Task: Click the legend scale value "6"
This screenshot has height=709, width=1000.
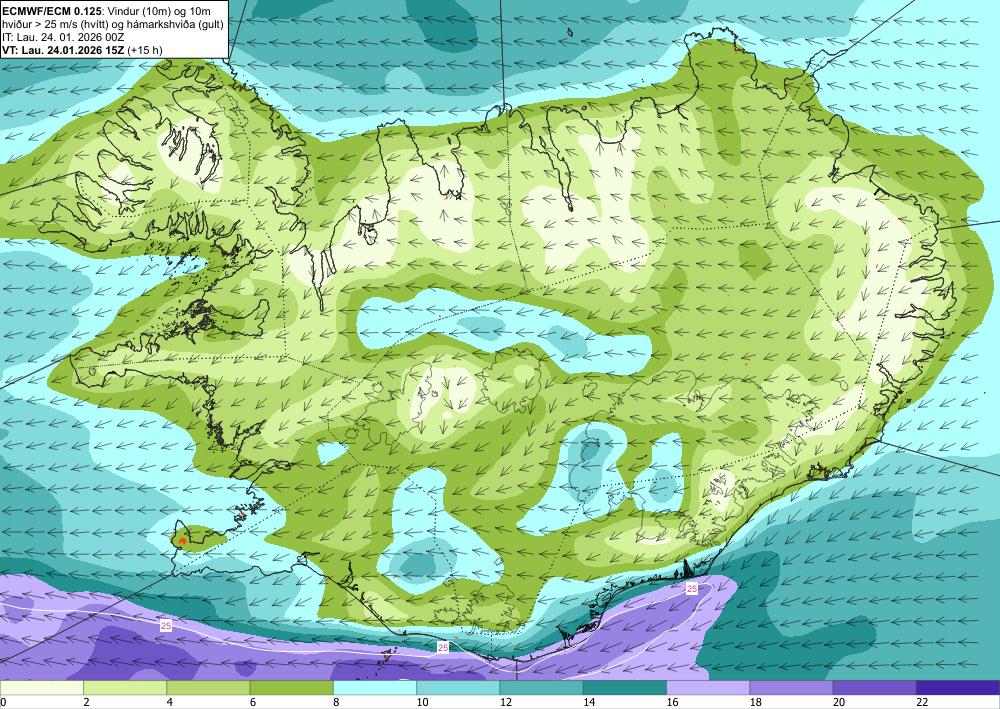Action: (x=253, y=703)
